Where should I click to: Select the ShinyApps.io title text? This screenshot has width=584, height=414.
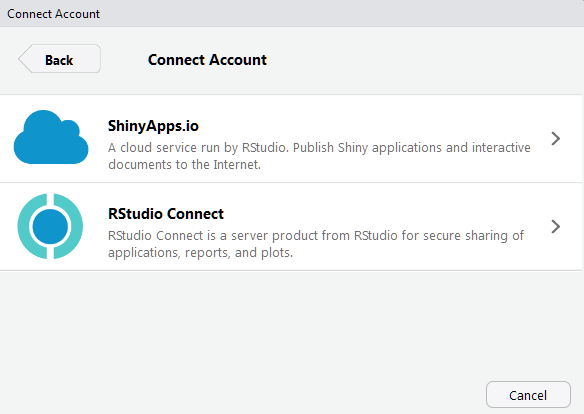[x=153, y=126]
